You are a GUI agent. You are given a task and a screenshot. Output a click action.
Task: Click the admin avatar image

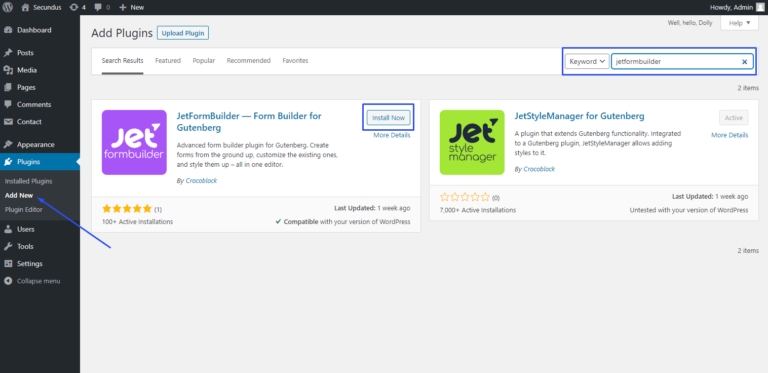click(x=760, y=7)
